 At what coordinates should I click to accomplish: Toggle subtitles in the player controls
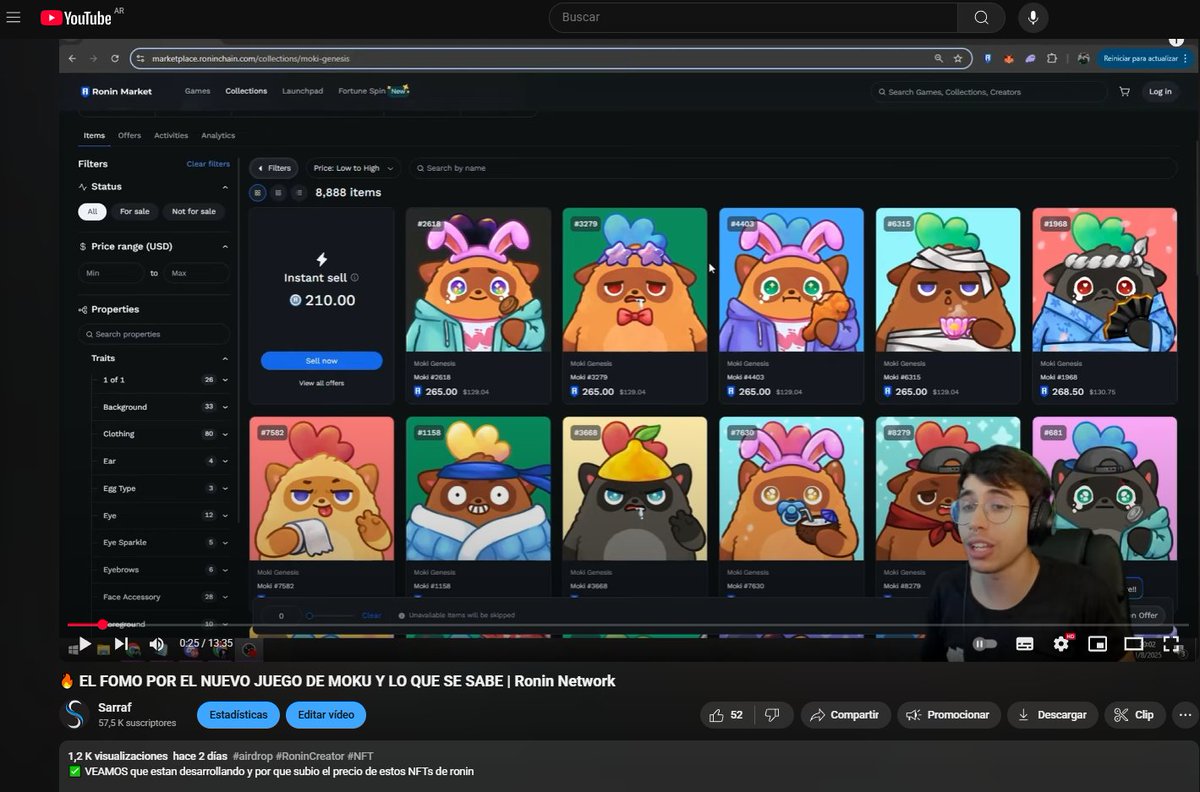click(1024, 644)
